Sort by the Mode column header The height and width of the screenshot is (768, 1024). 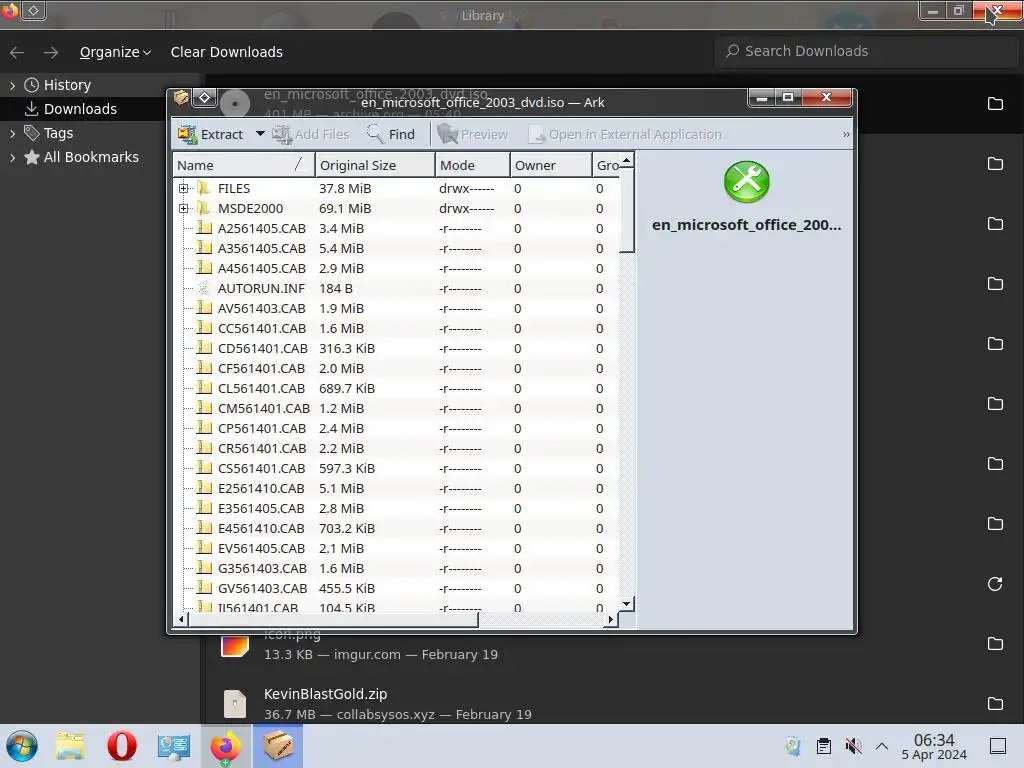[472, 165]
